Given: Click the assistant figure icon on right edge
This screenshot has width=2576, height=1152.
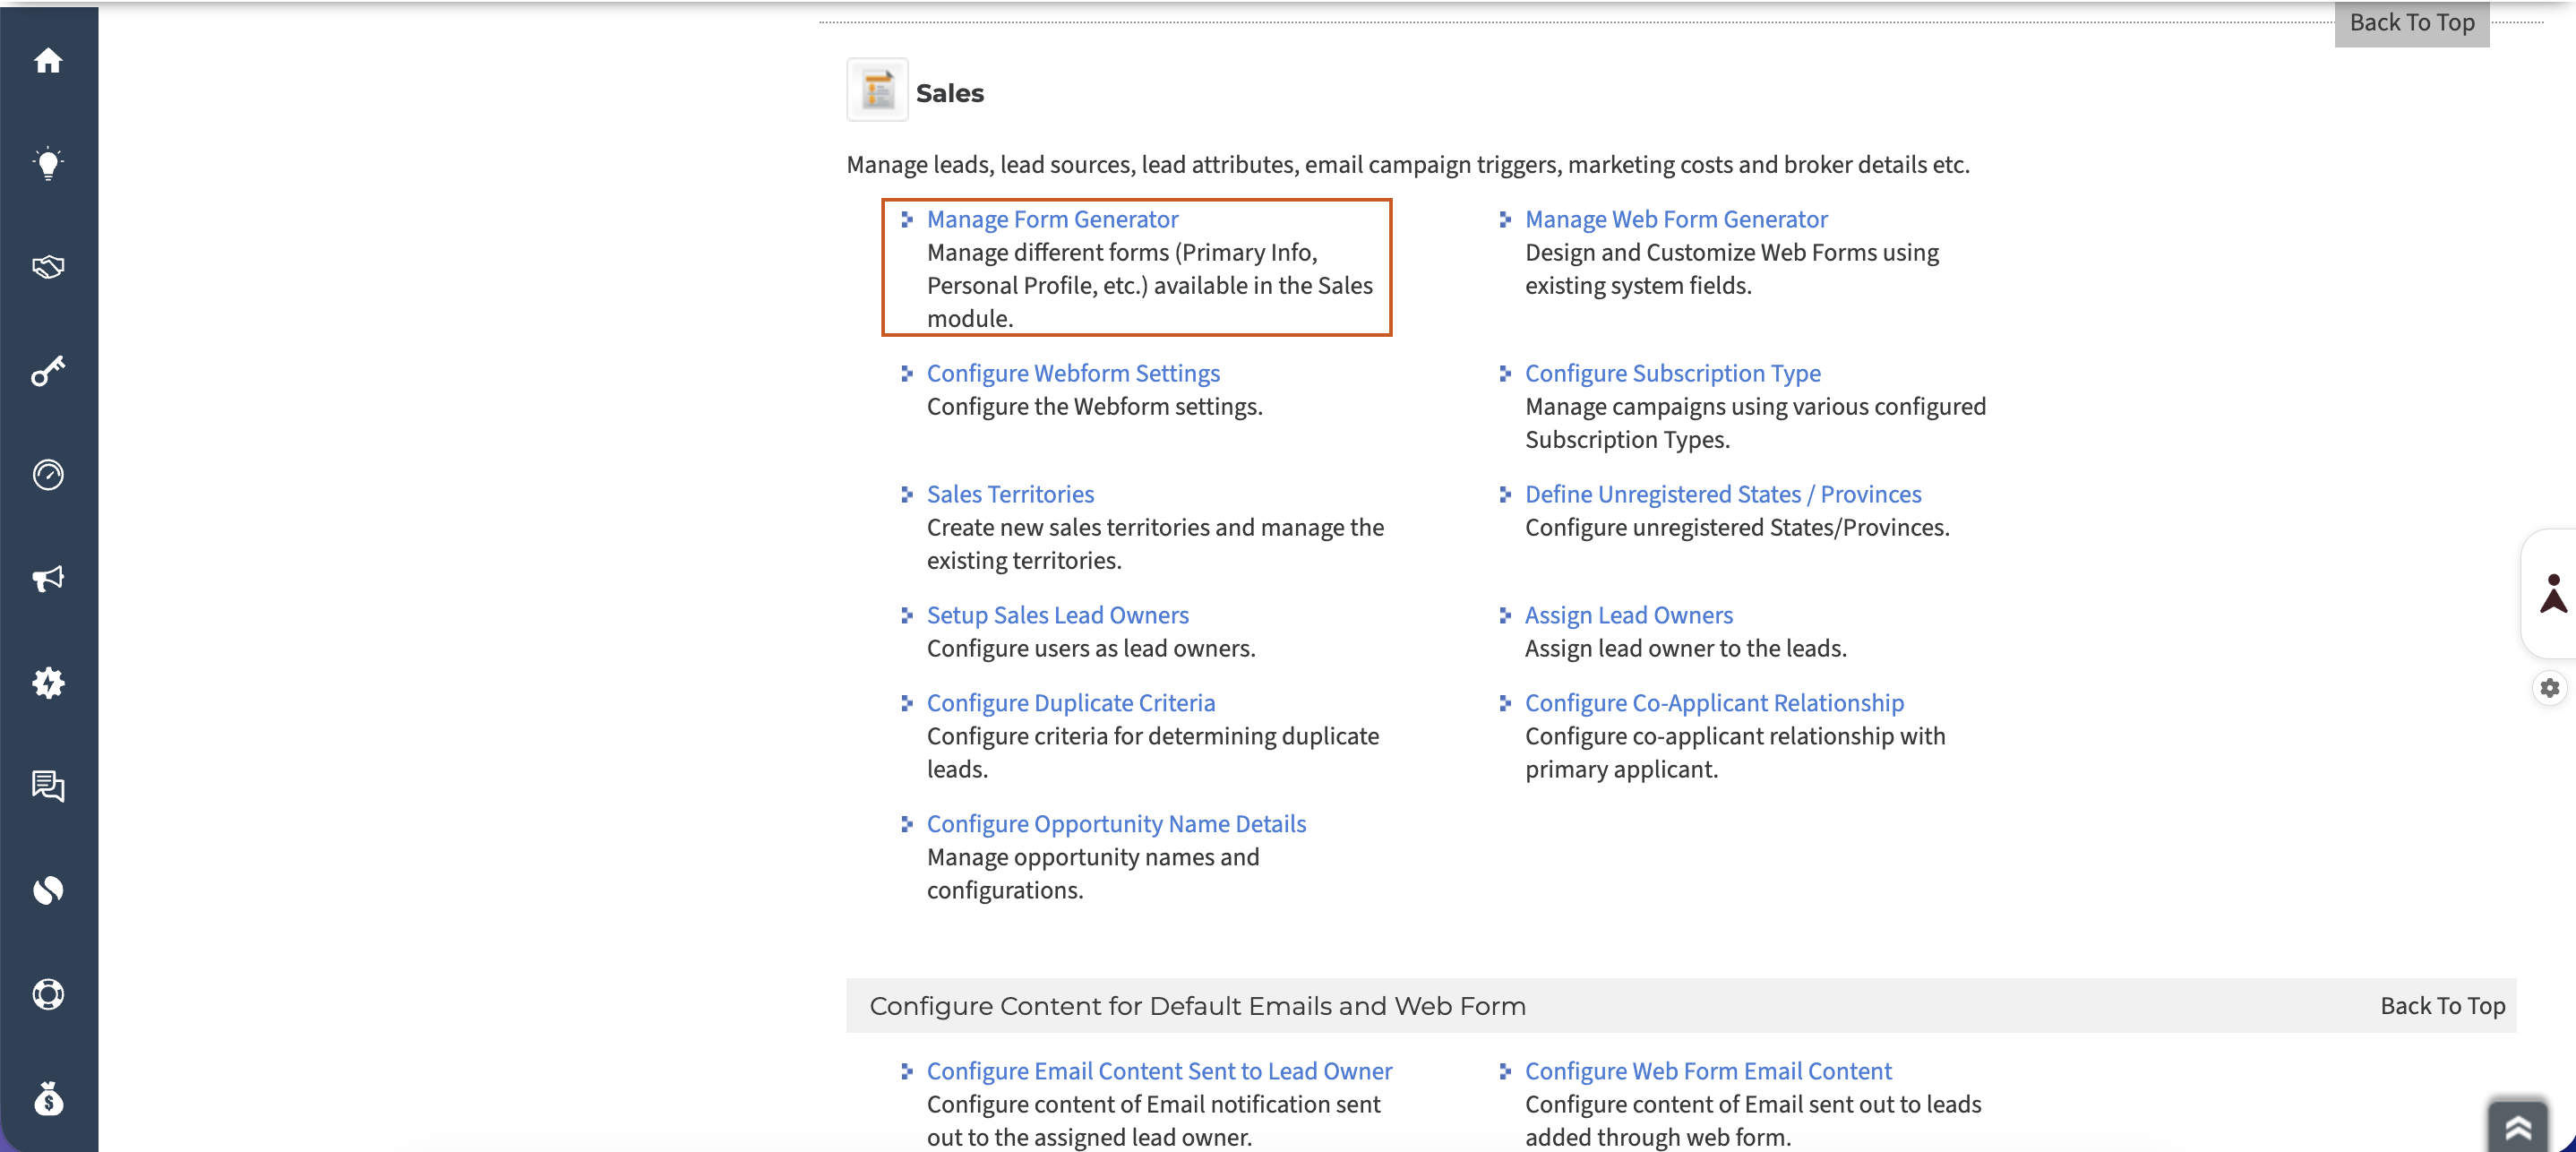Looking at the screenshot, I should click(x=2553, y=593).
